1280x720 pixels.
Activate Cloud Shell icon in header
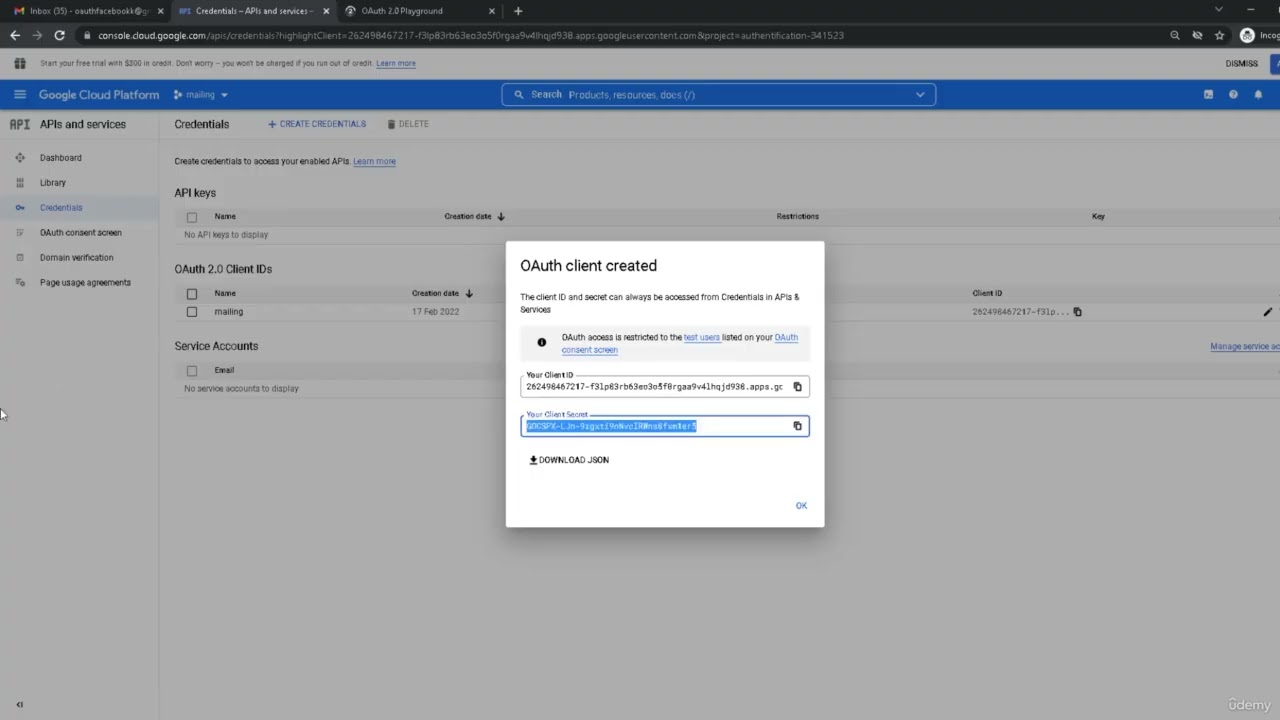coord(1208,95)
